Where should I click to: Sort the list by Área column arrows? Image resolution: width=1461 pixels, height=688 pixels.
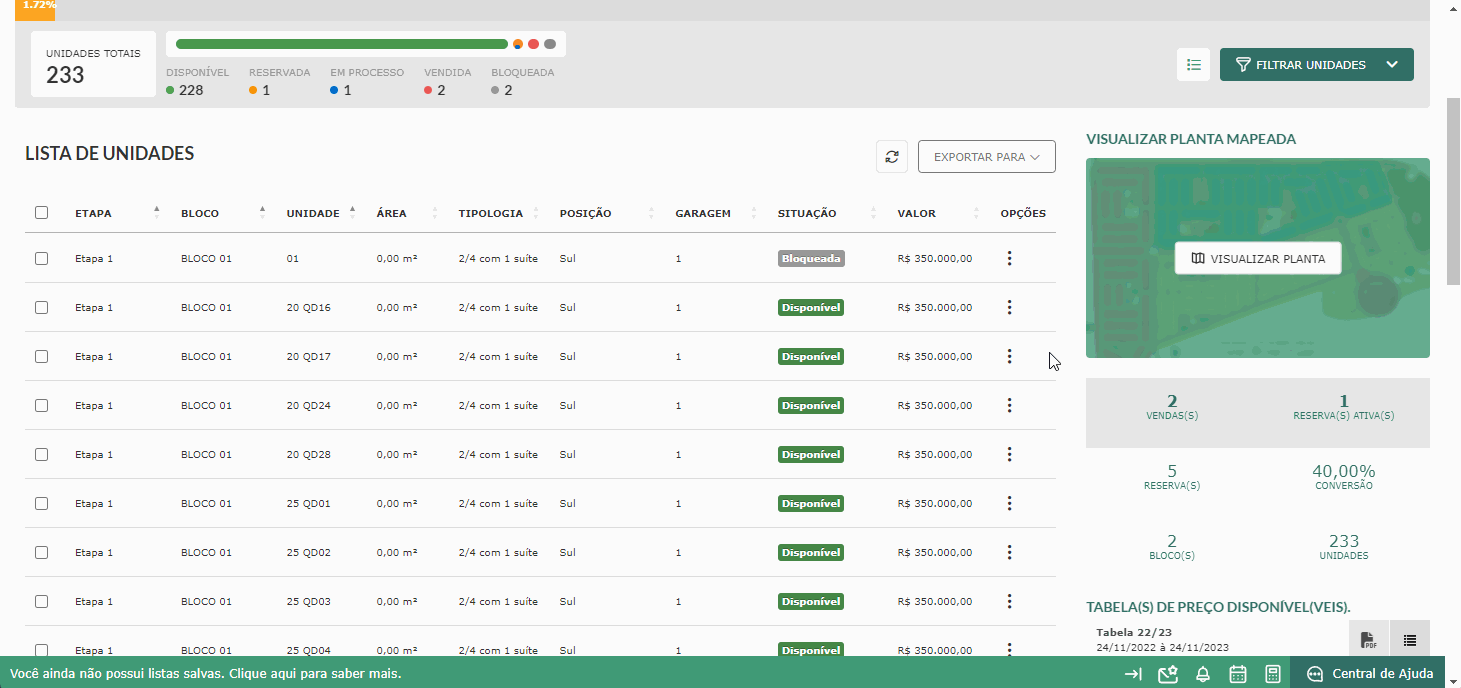(434, 213)
